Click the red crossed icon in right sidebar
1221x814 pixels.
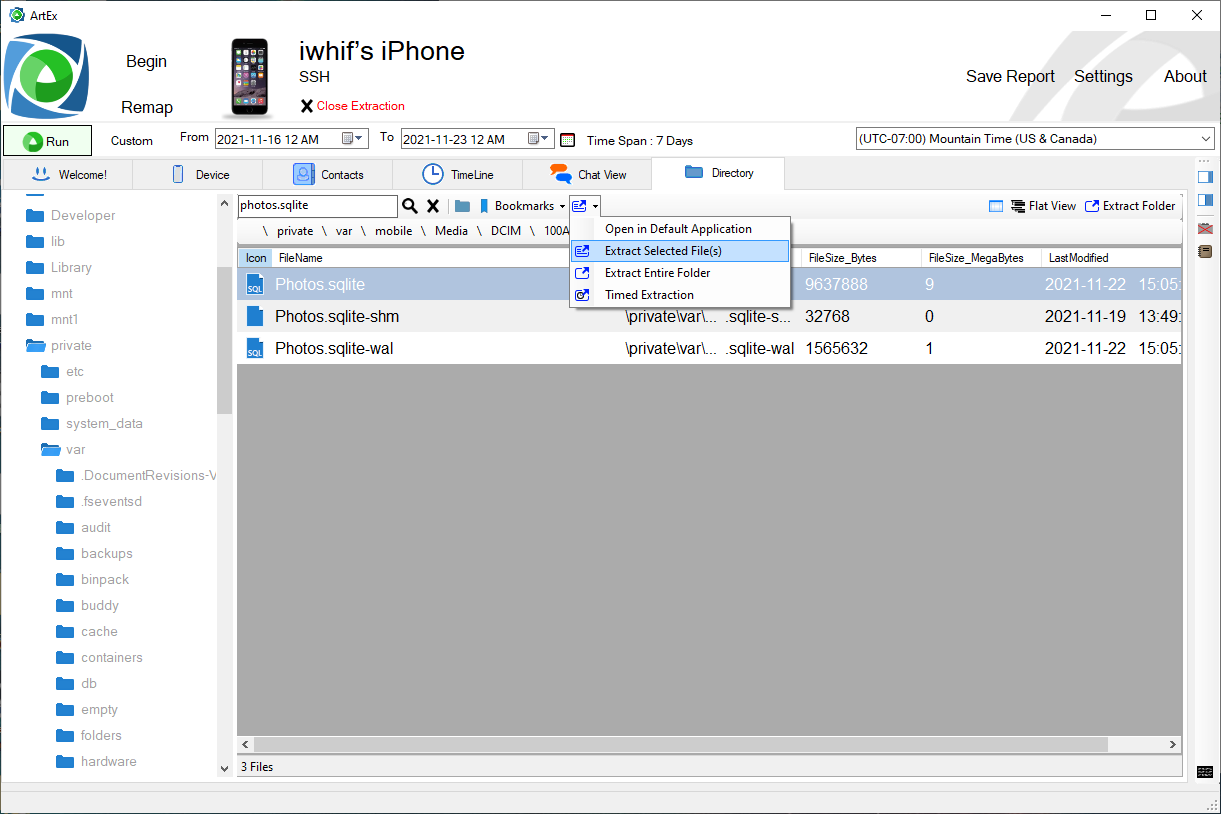click(x=1204, y=228)
